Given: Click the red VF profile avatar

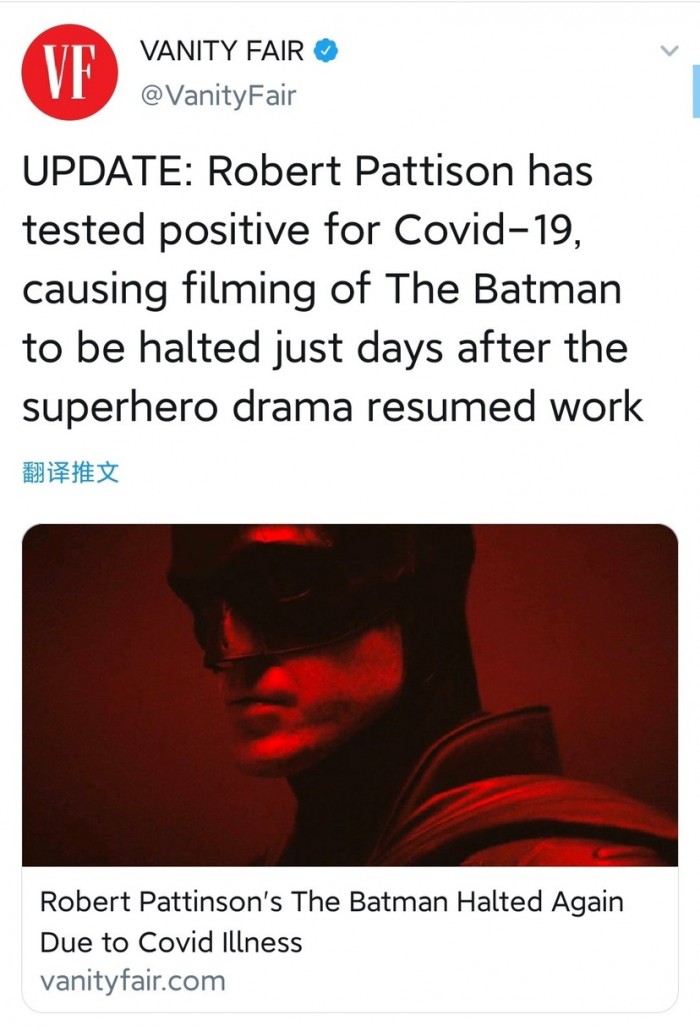Looking at the screenshot, I should click(x=69, y=72).
